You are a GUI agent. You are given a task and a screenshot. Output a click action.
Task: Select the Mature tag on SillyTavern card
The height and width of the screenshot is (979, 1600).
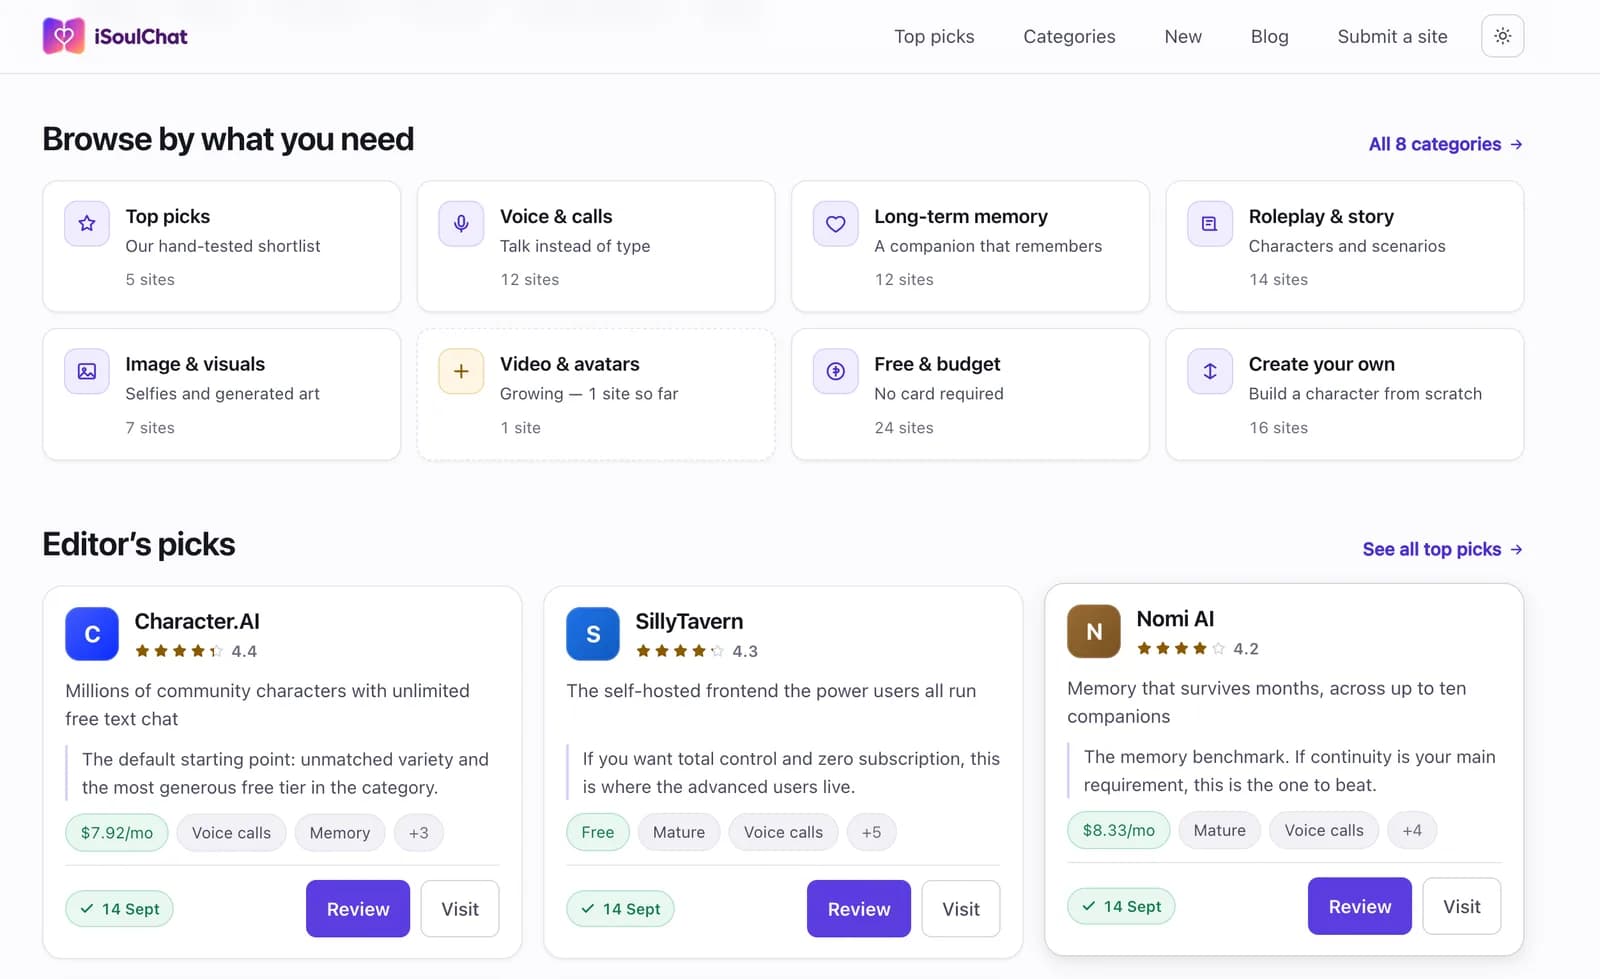(679, 832)
